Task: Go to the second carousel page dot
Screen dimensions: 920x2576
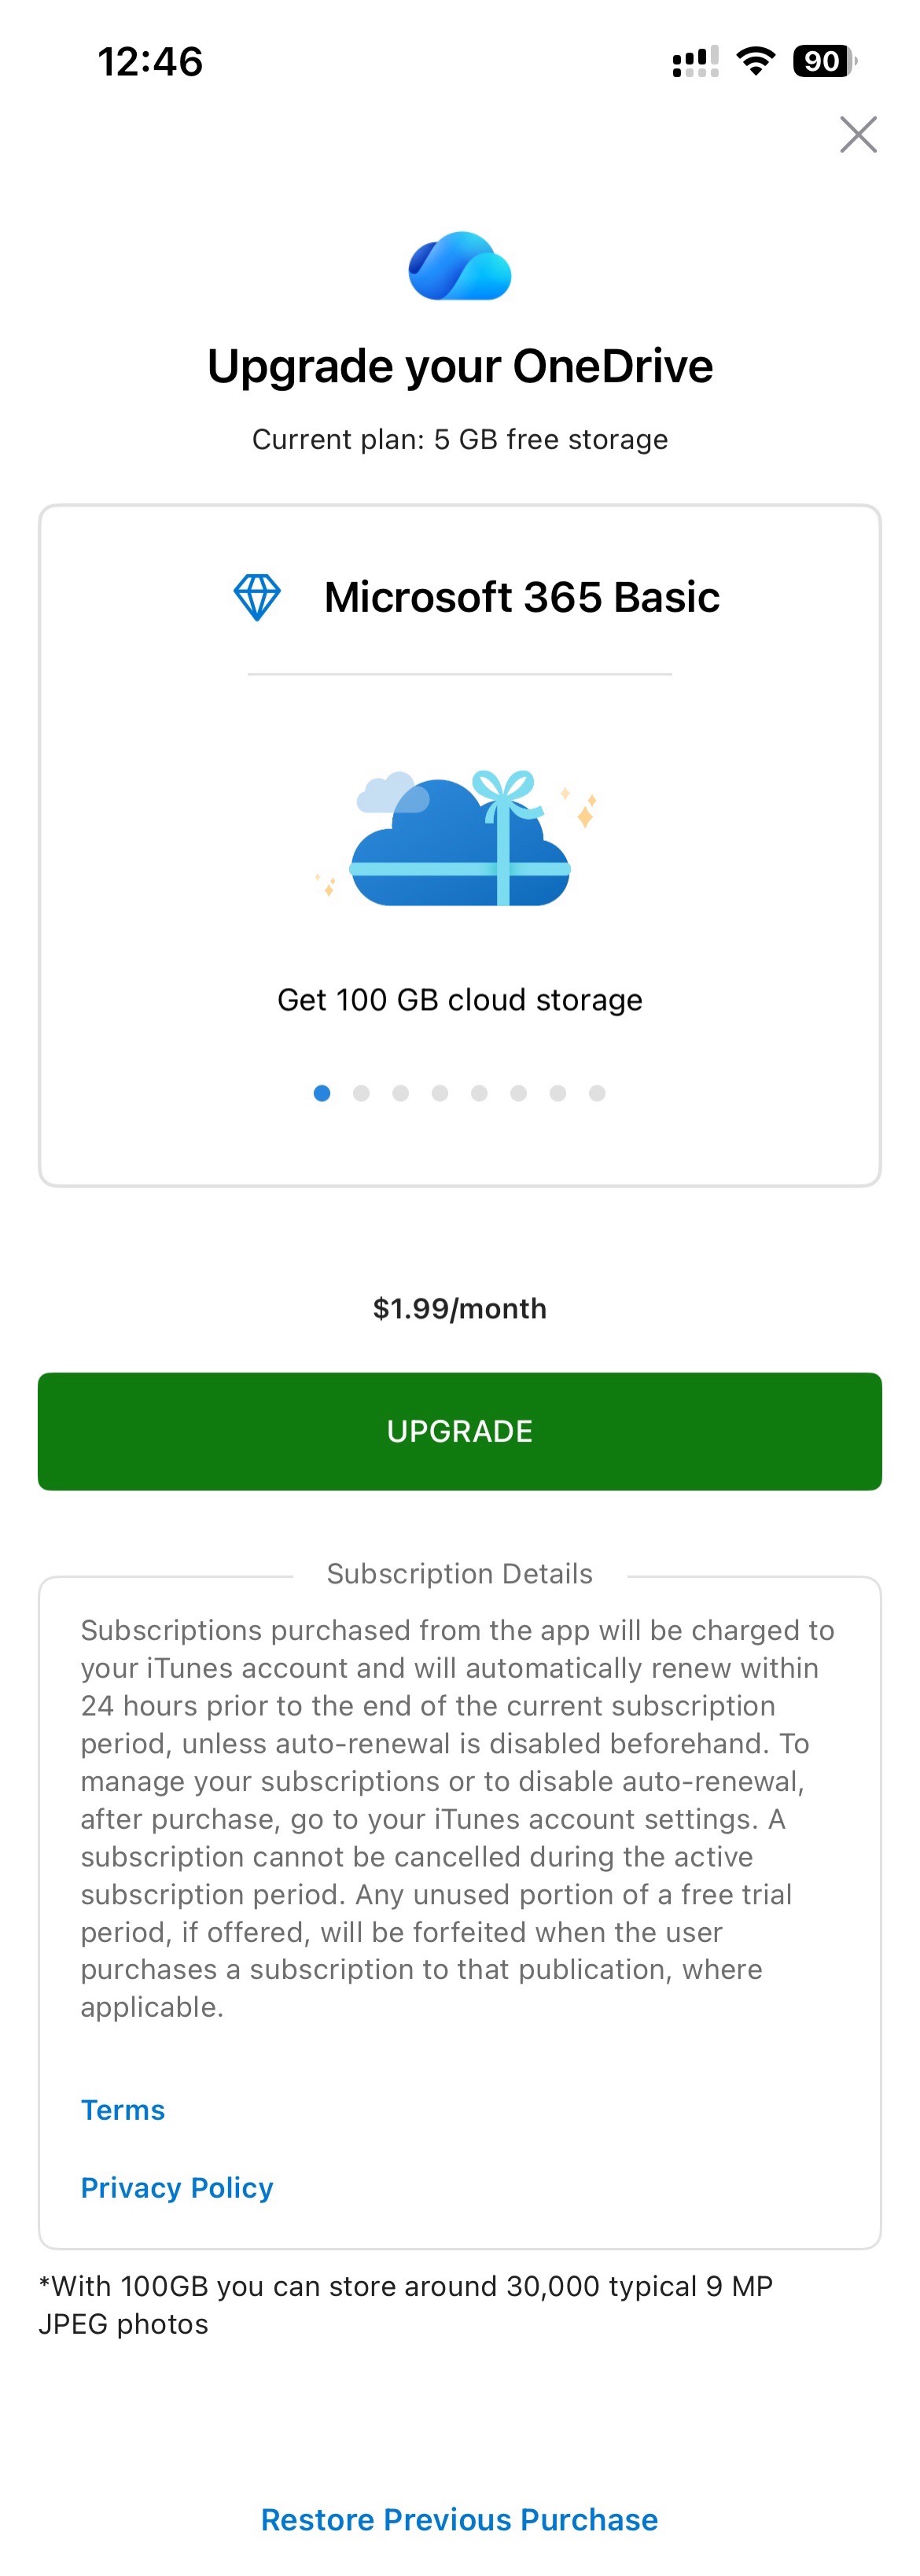Action: tap(361, 1093)
